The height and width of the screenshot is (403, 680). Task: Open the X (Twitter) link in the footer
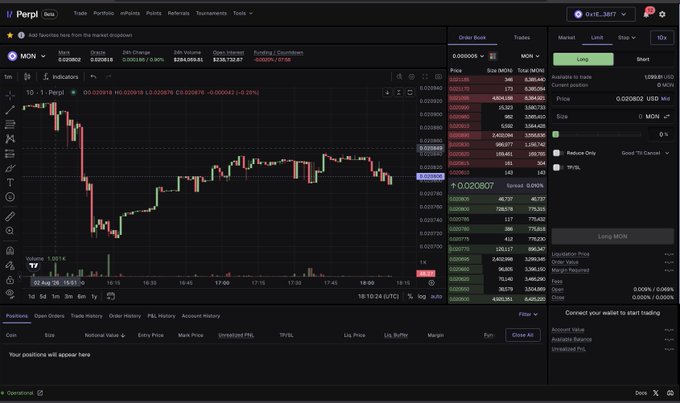tap(656, 393)
